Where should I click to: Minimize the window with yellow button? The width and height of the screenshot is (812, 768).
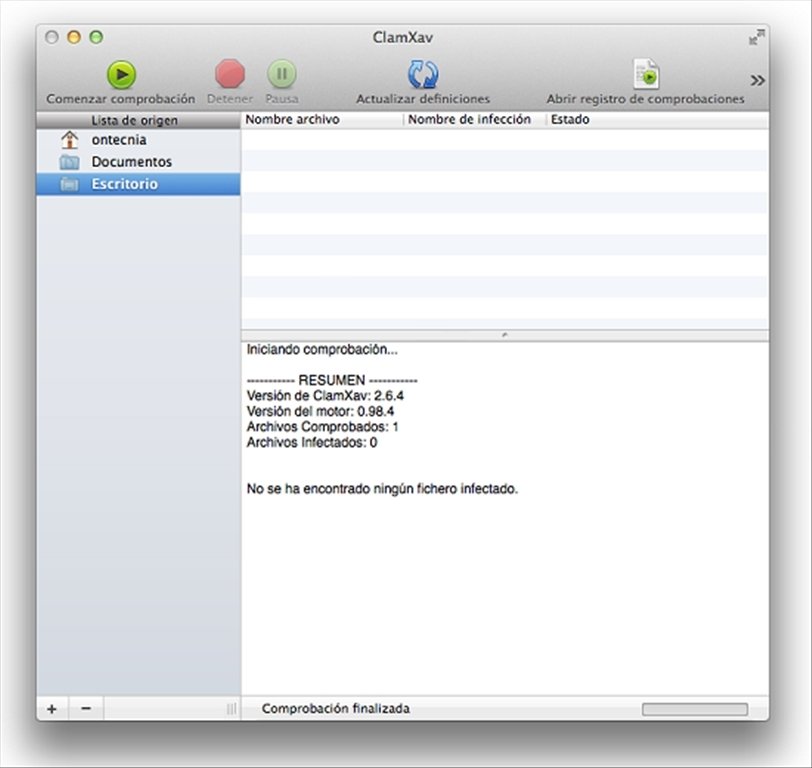click(74, 37)
